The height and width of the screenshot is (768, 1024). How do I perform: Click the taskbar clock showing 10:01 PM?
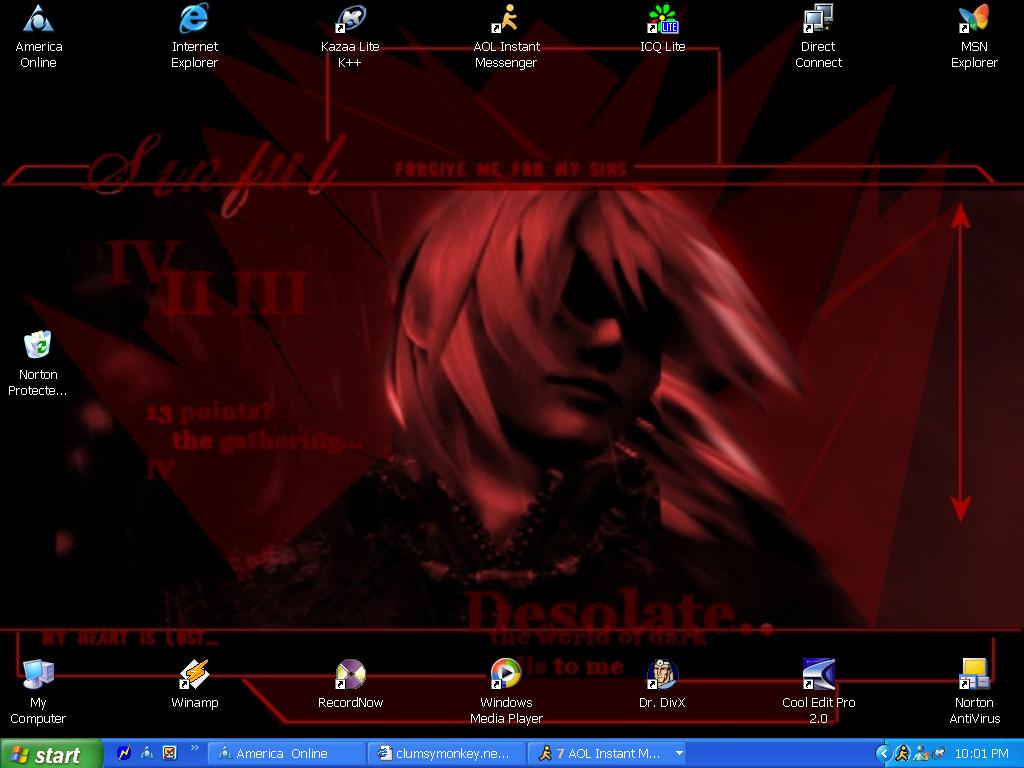pyautogui.click(x=981, y=754)
